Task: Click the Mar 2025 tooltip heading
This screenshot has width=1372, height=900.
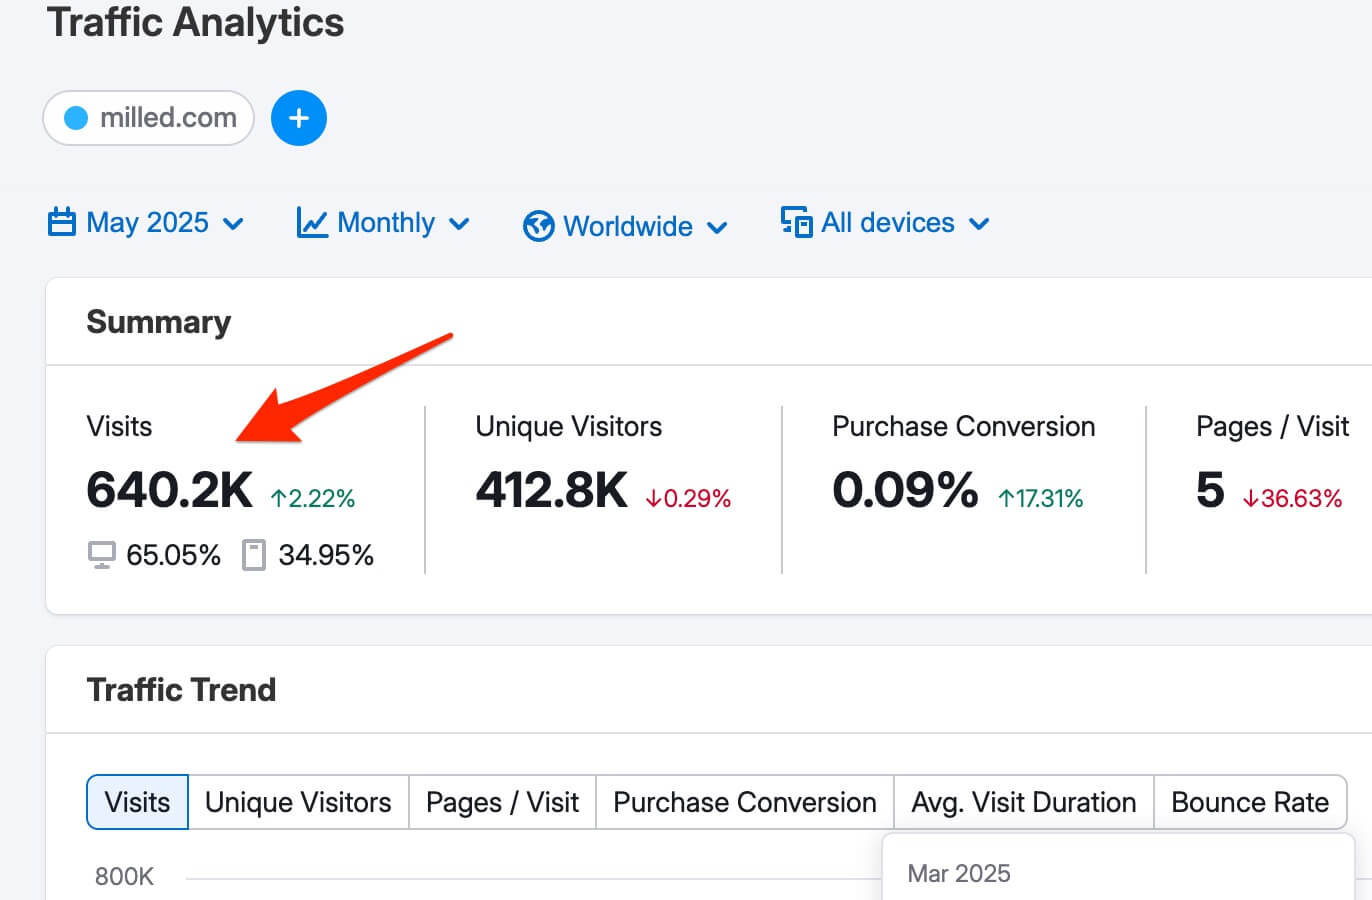Action: 959,873
